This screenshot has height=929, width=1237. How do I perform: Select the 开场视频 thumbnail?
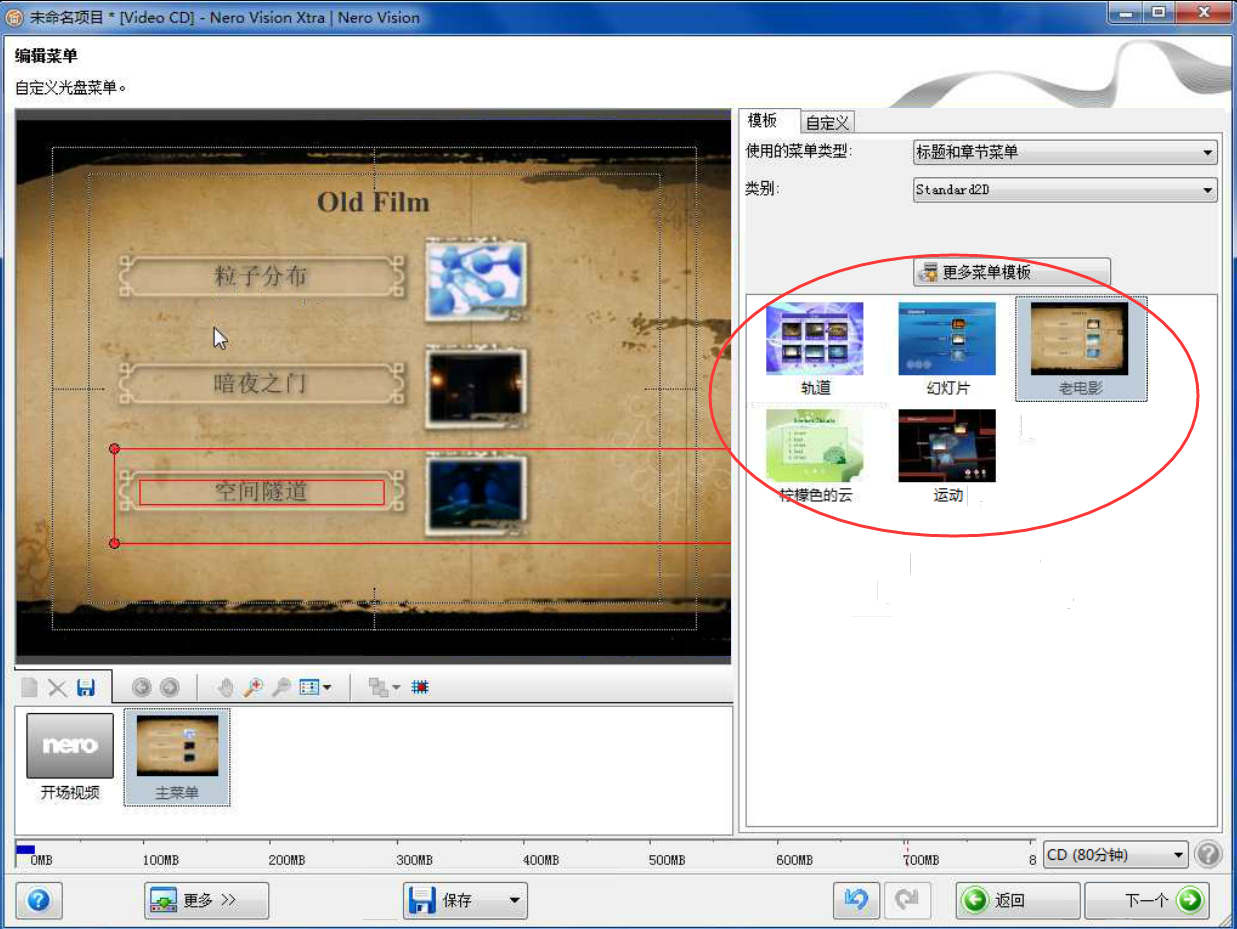click(70, 757)
